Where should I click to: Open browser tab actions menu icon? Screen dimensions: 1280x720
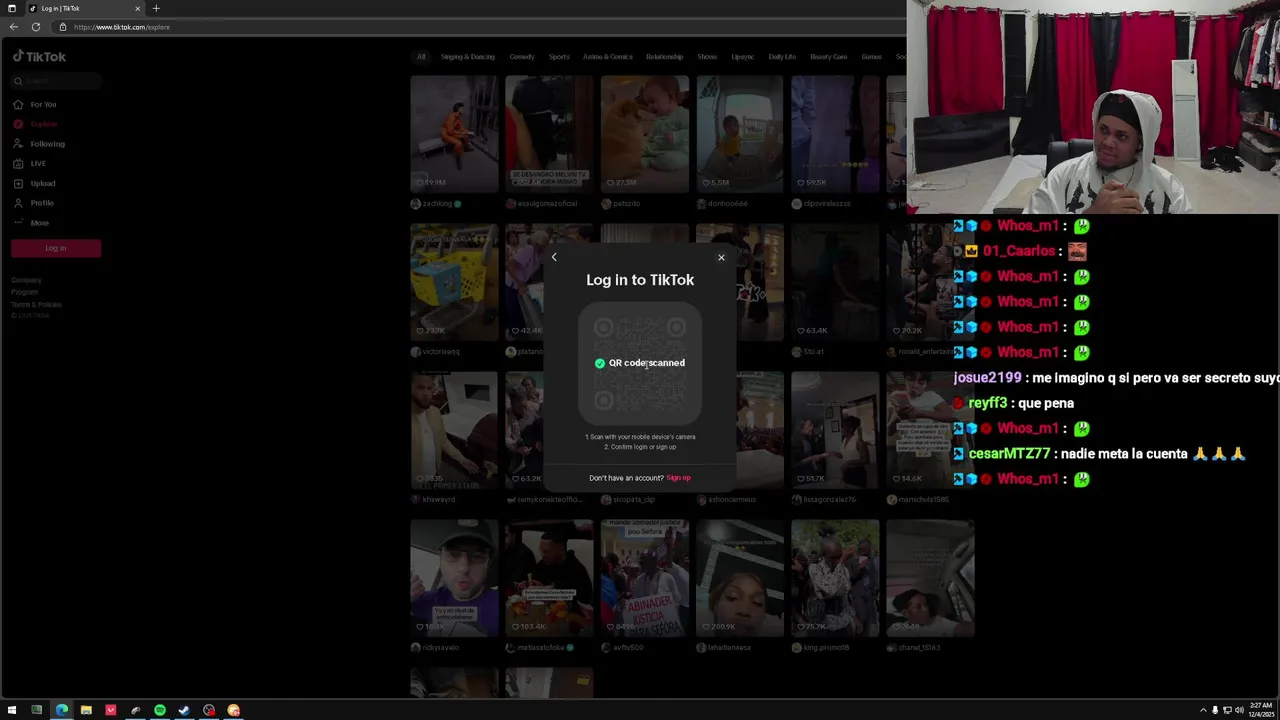click(x=12, y=8)
